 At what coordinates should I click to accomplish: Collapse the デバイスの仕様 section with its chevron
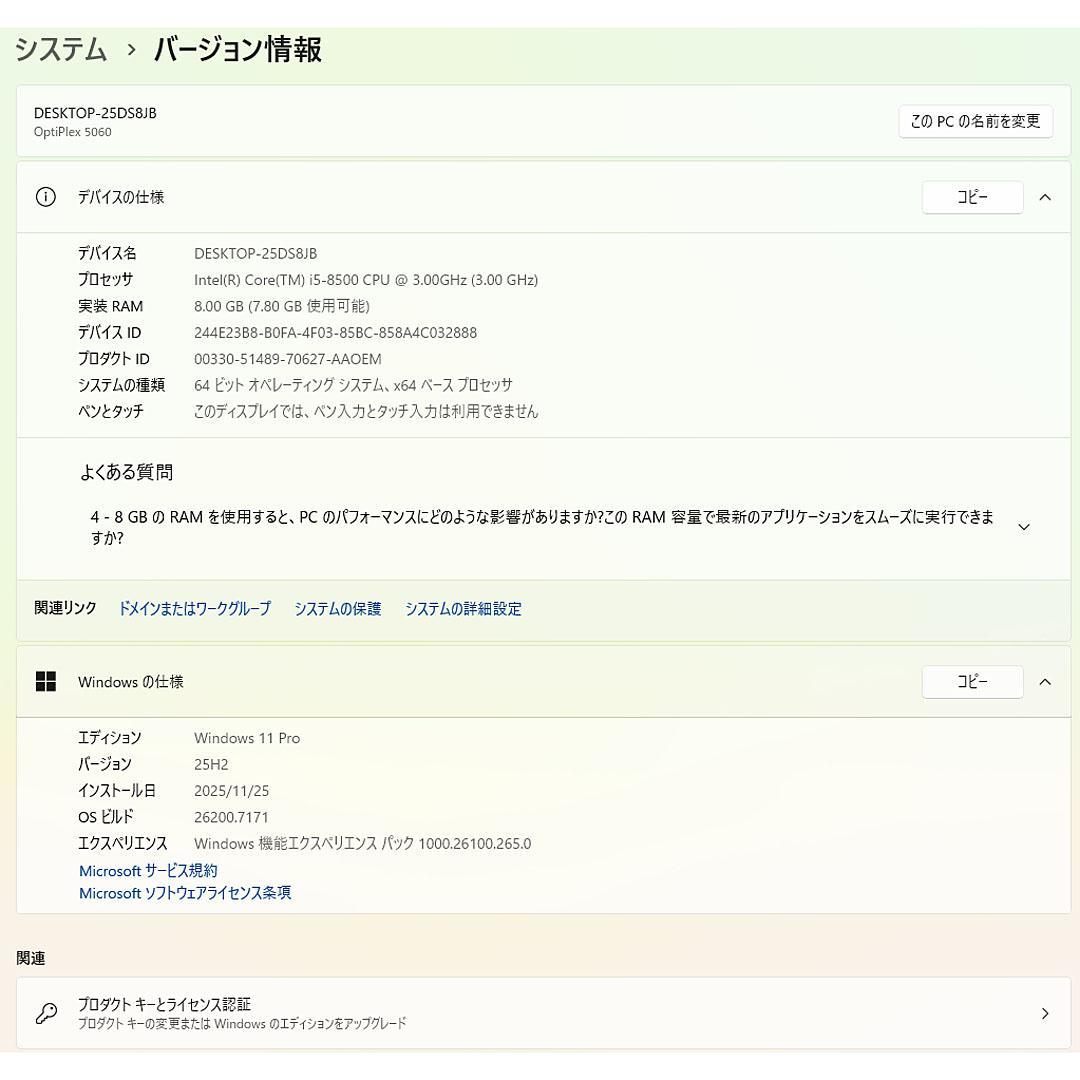(1045, 197)
